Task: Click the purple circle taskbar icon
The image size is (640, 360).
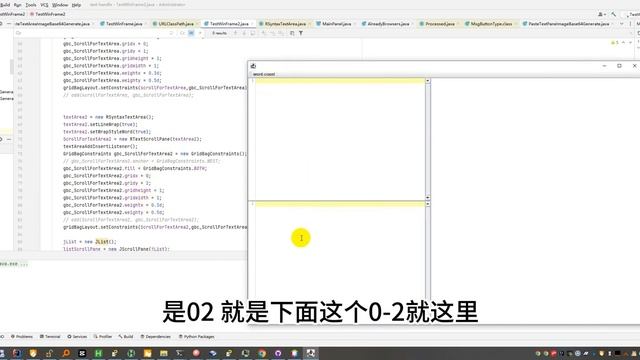Action: (x=278, y=353)
